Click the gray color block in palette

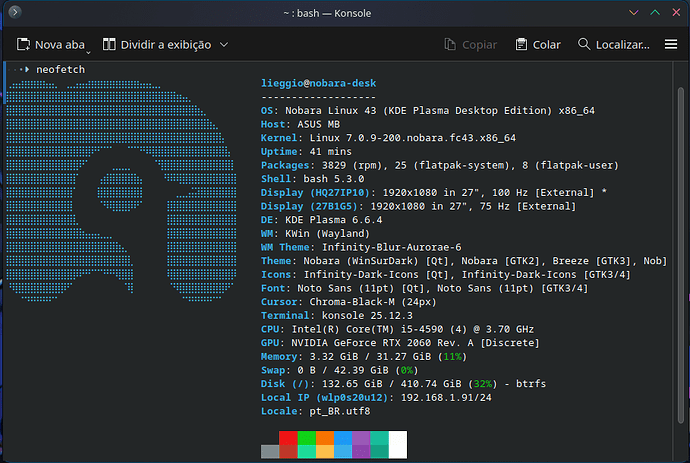point(270,452)
